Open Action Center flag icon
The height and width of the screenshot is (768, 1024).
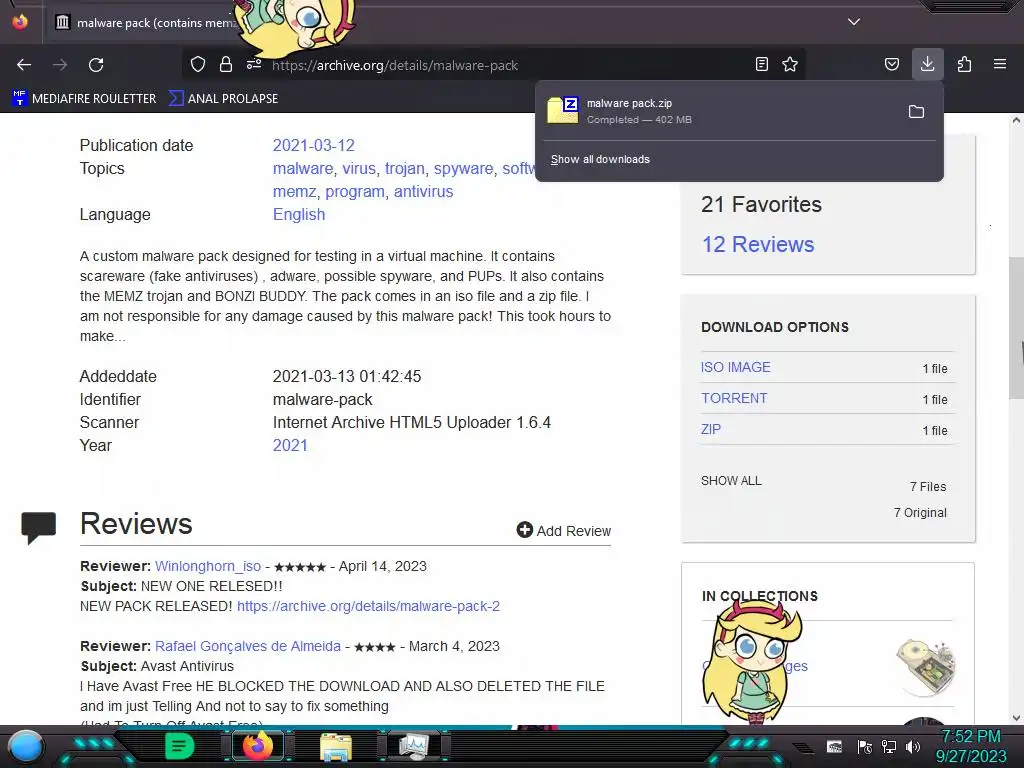[865, 747]
